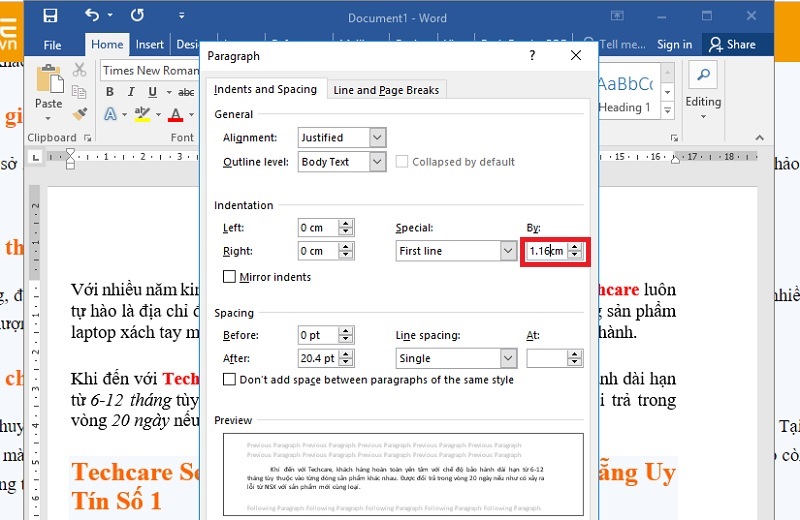Image resolution: width=800 pixels, height=520 pixels.
Task: Click the Redo repeat icon
Action: (137, 15)
